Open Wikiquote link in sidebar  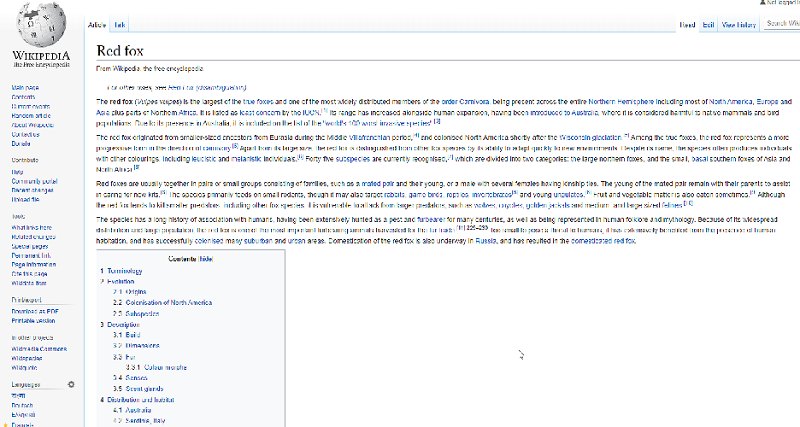tap(24, 367)
